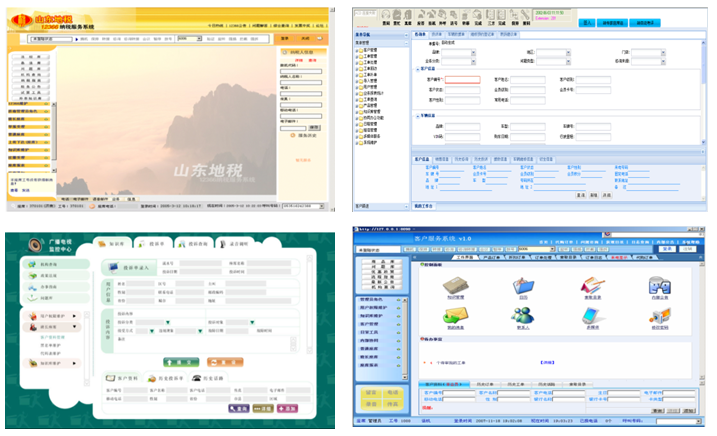Click the 客户编号 field in blue window bottom panel
This screenshot has width=717, height=436.
click(x=459, y=393)
